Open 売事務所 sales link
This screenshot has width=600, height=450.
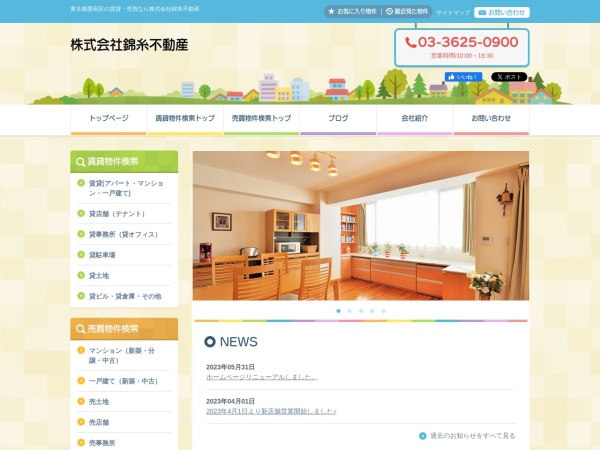pyautogui.click(x=102, y=443)
